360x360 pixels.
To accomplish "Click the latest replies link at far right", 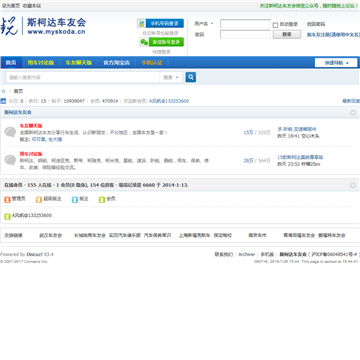I will 351,101.
